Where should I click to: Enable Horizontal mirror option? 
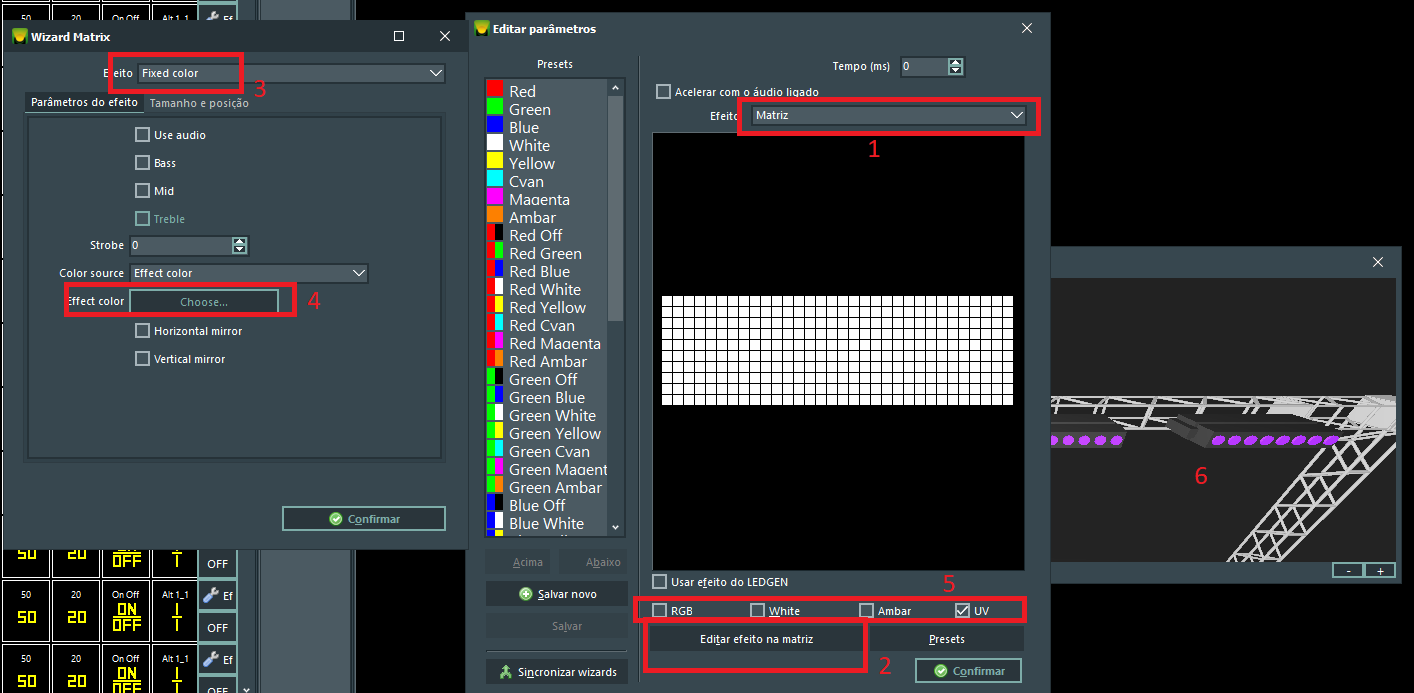[x=142, y=331]
